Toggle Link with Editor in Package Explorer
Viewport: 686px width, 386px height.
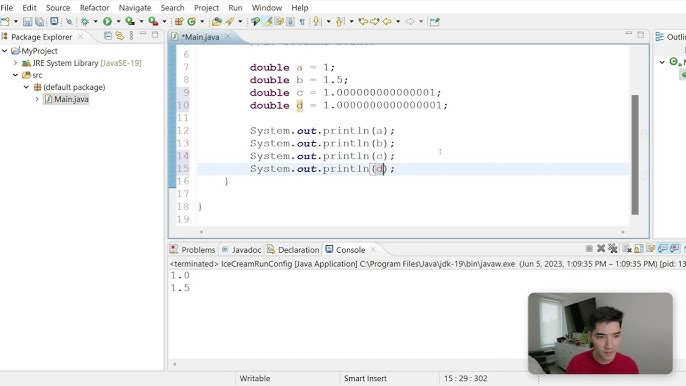coord(119,36)
